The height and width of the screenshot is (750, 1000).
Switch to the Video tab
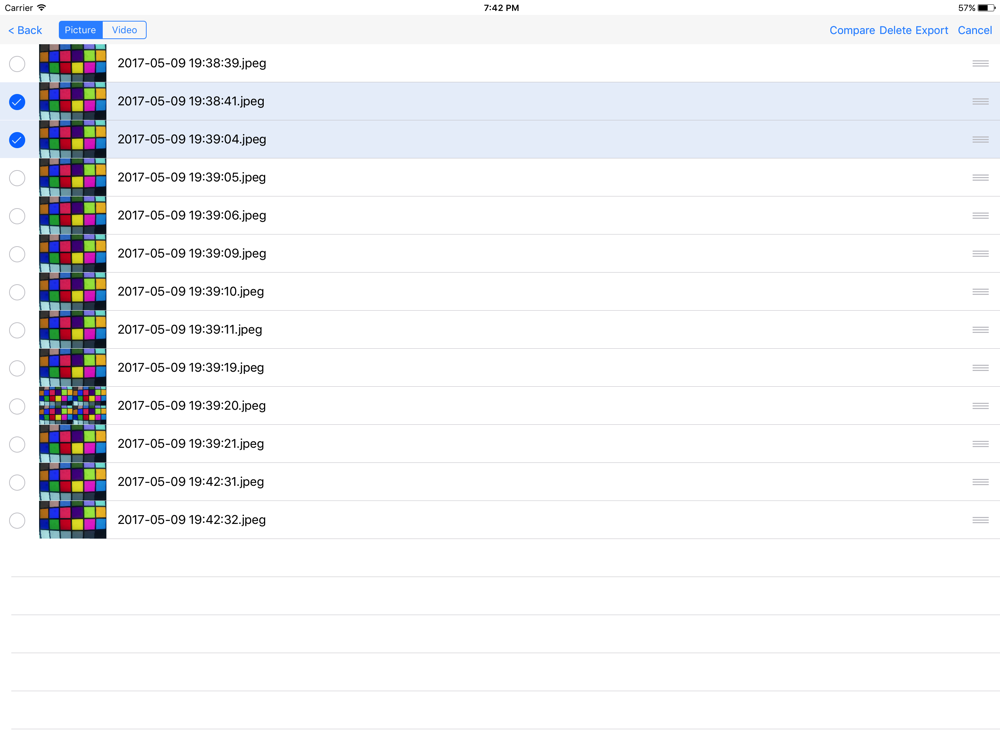(124, 30)
